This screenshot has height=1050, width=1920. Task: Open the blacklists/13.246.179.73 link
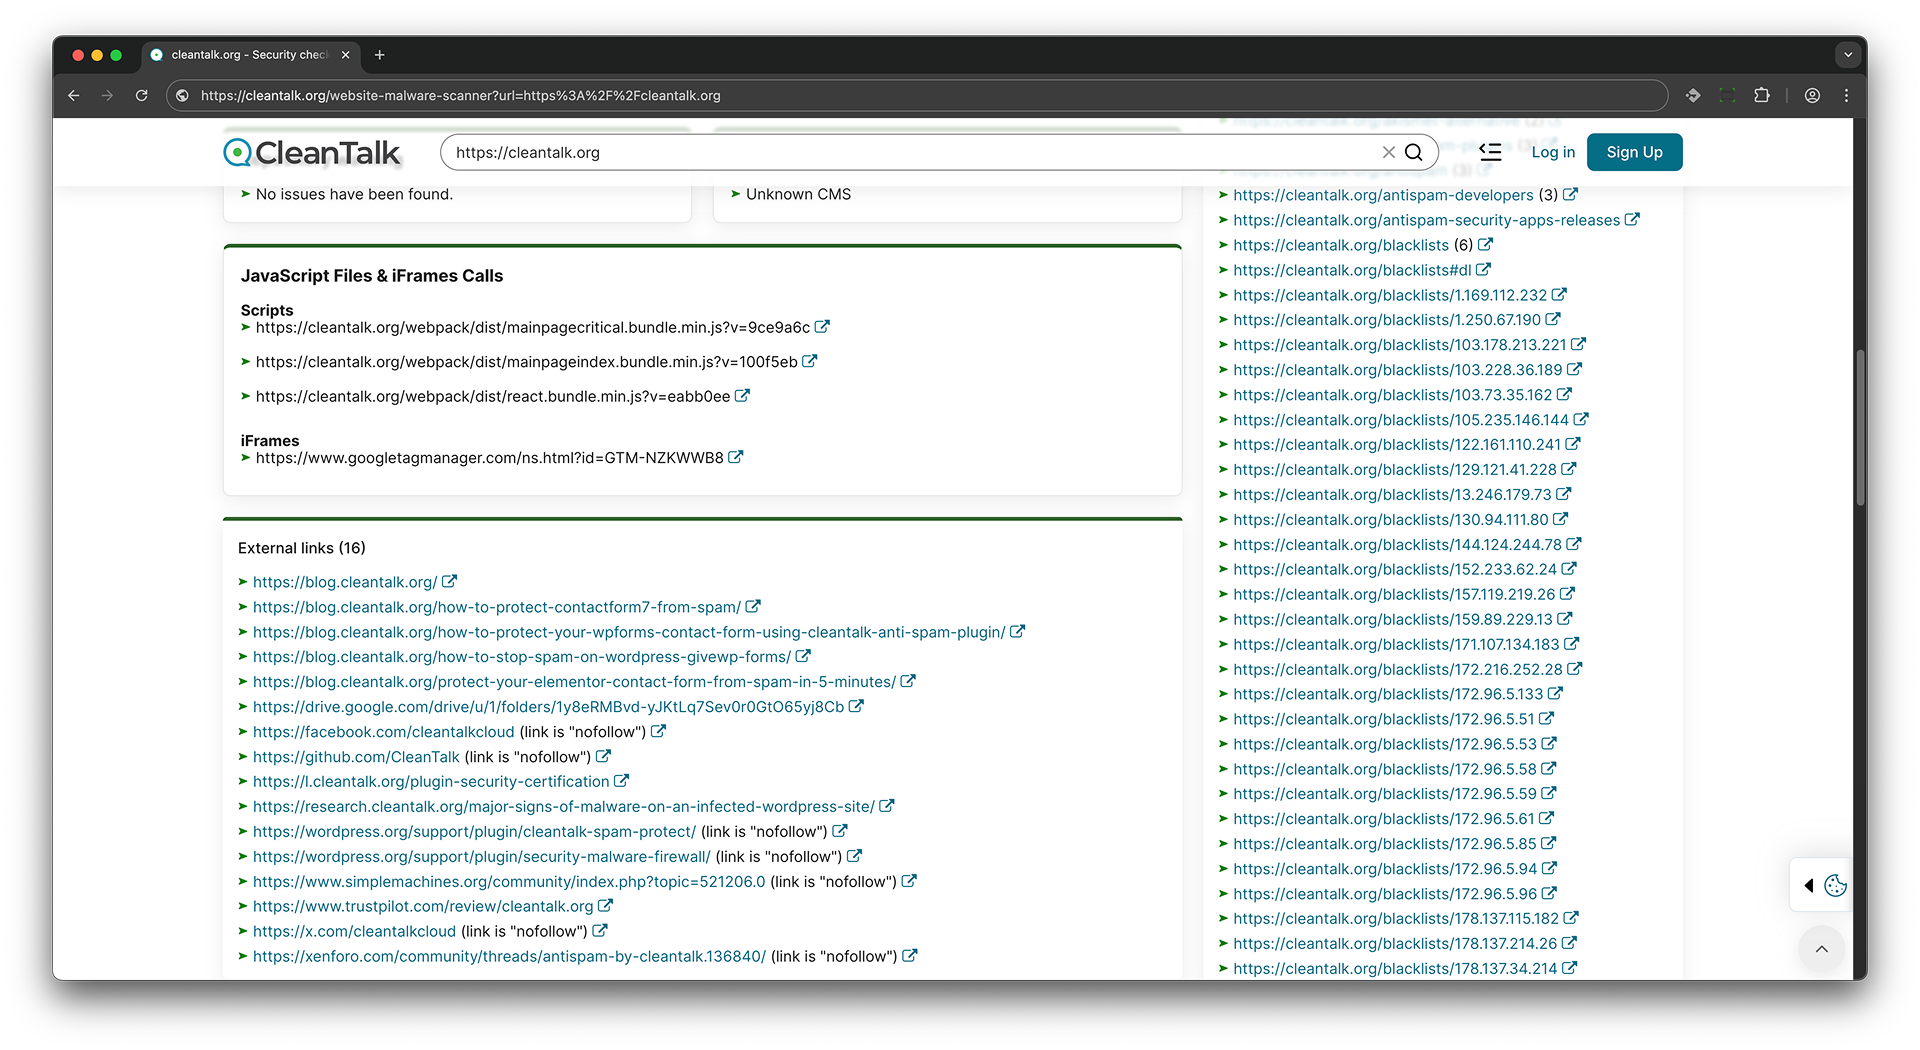(x=1392, y=494)
